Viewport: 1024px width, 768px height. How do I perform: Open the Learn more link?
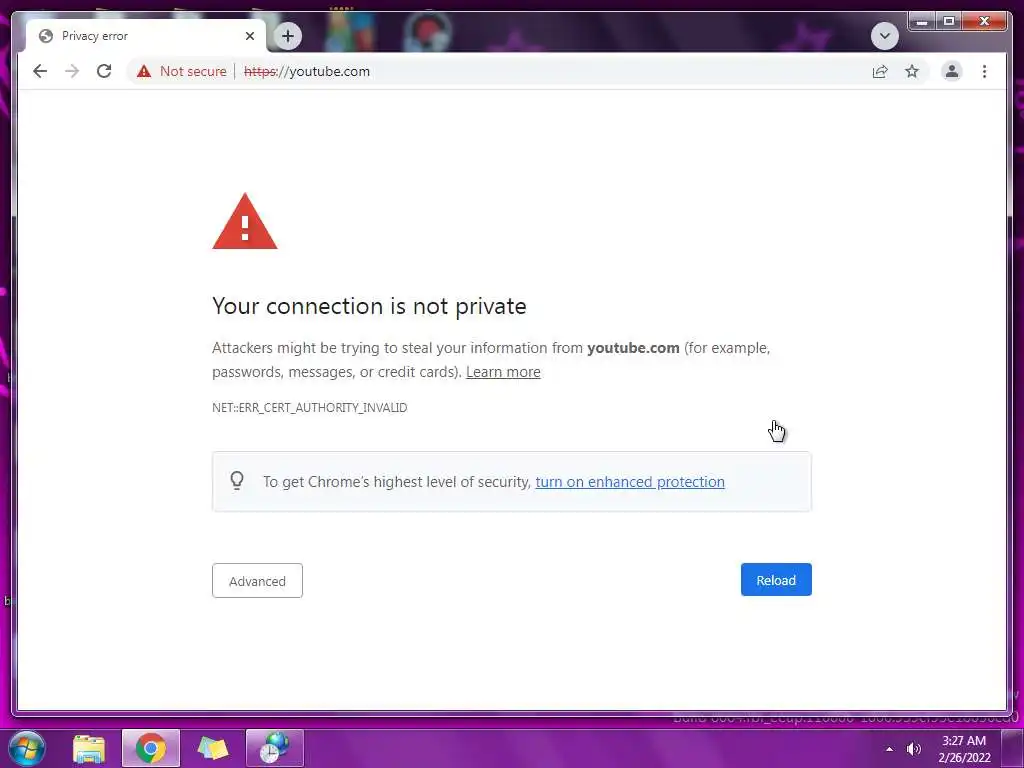click(x=503, y=372)
